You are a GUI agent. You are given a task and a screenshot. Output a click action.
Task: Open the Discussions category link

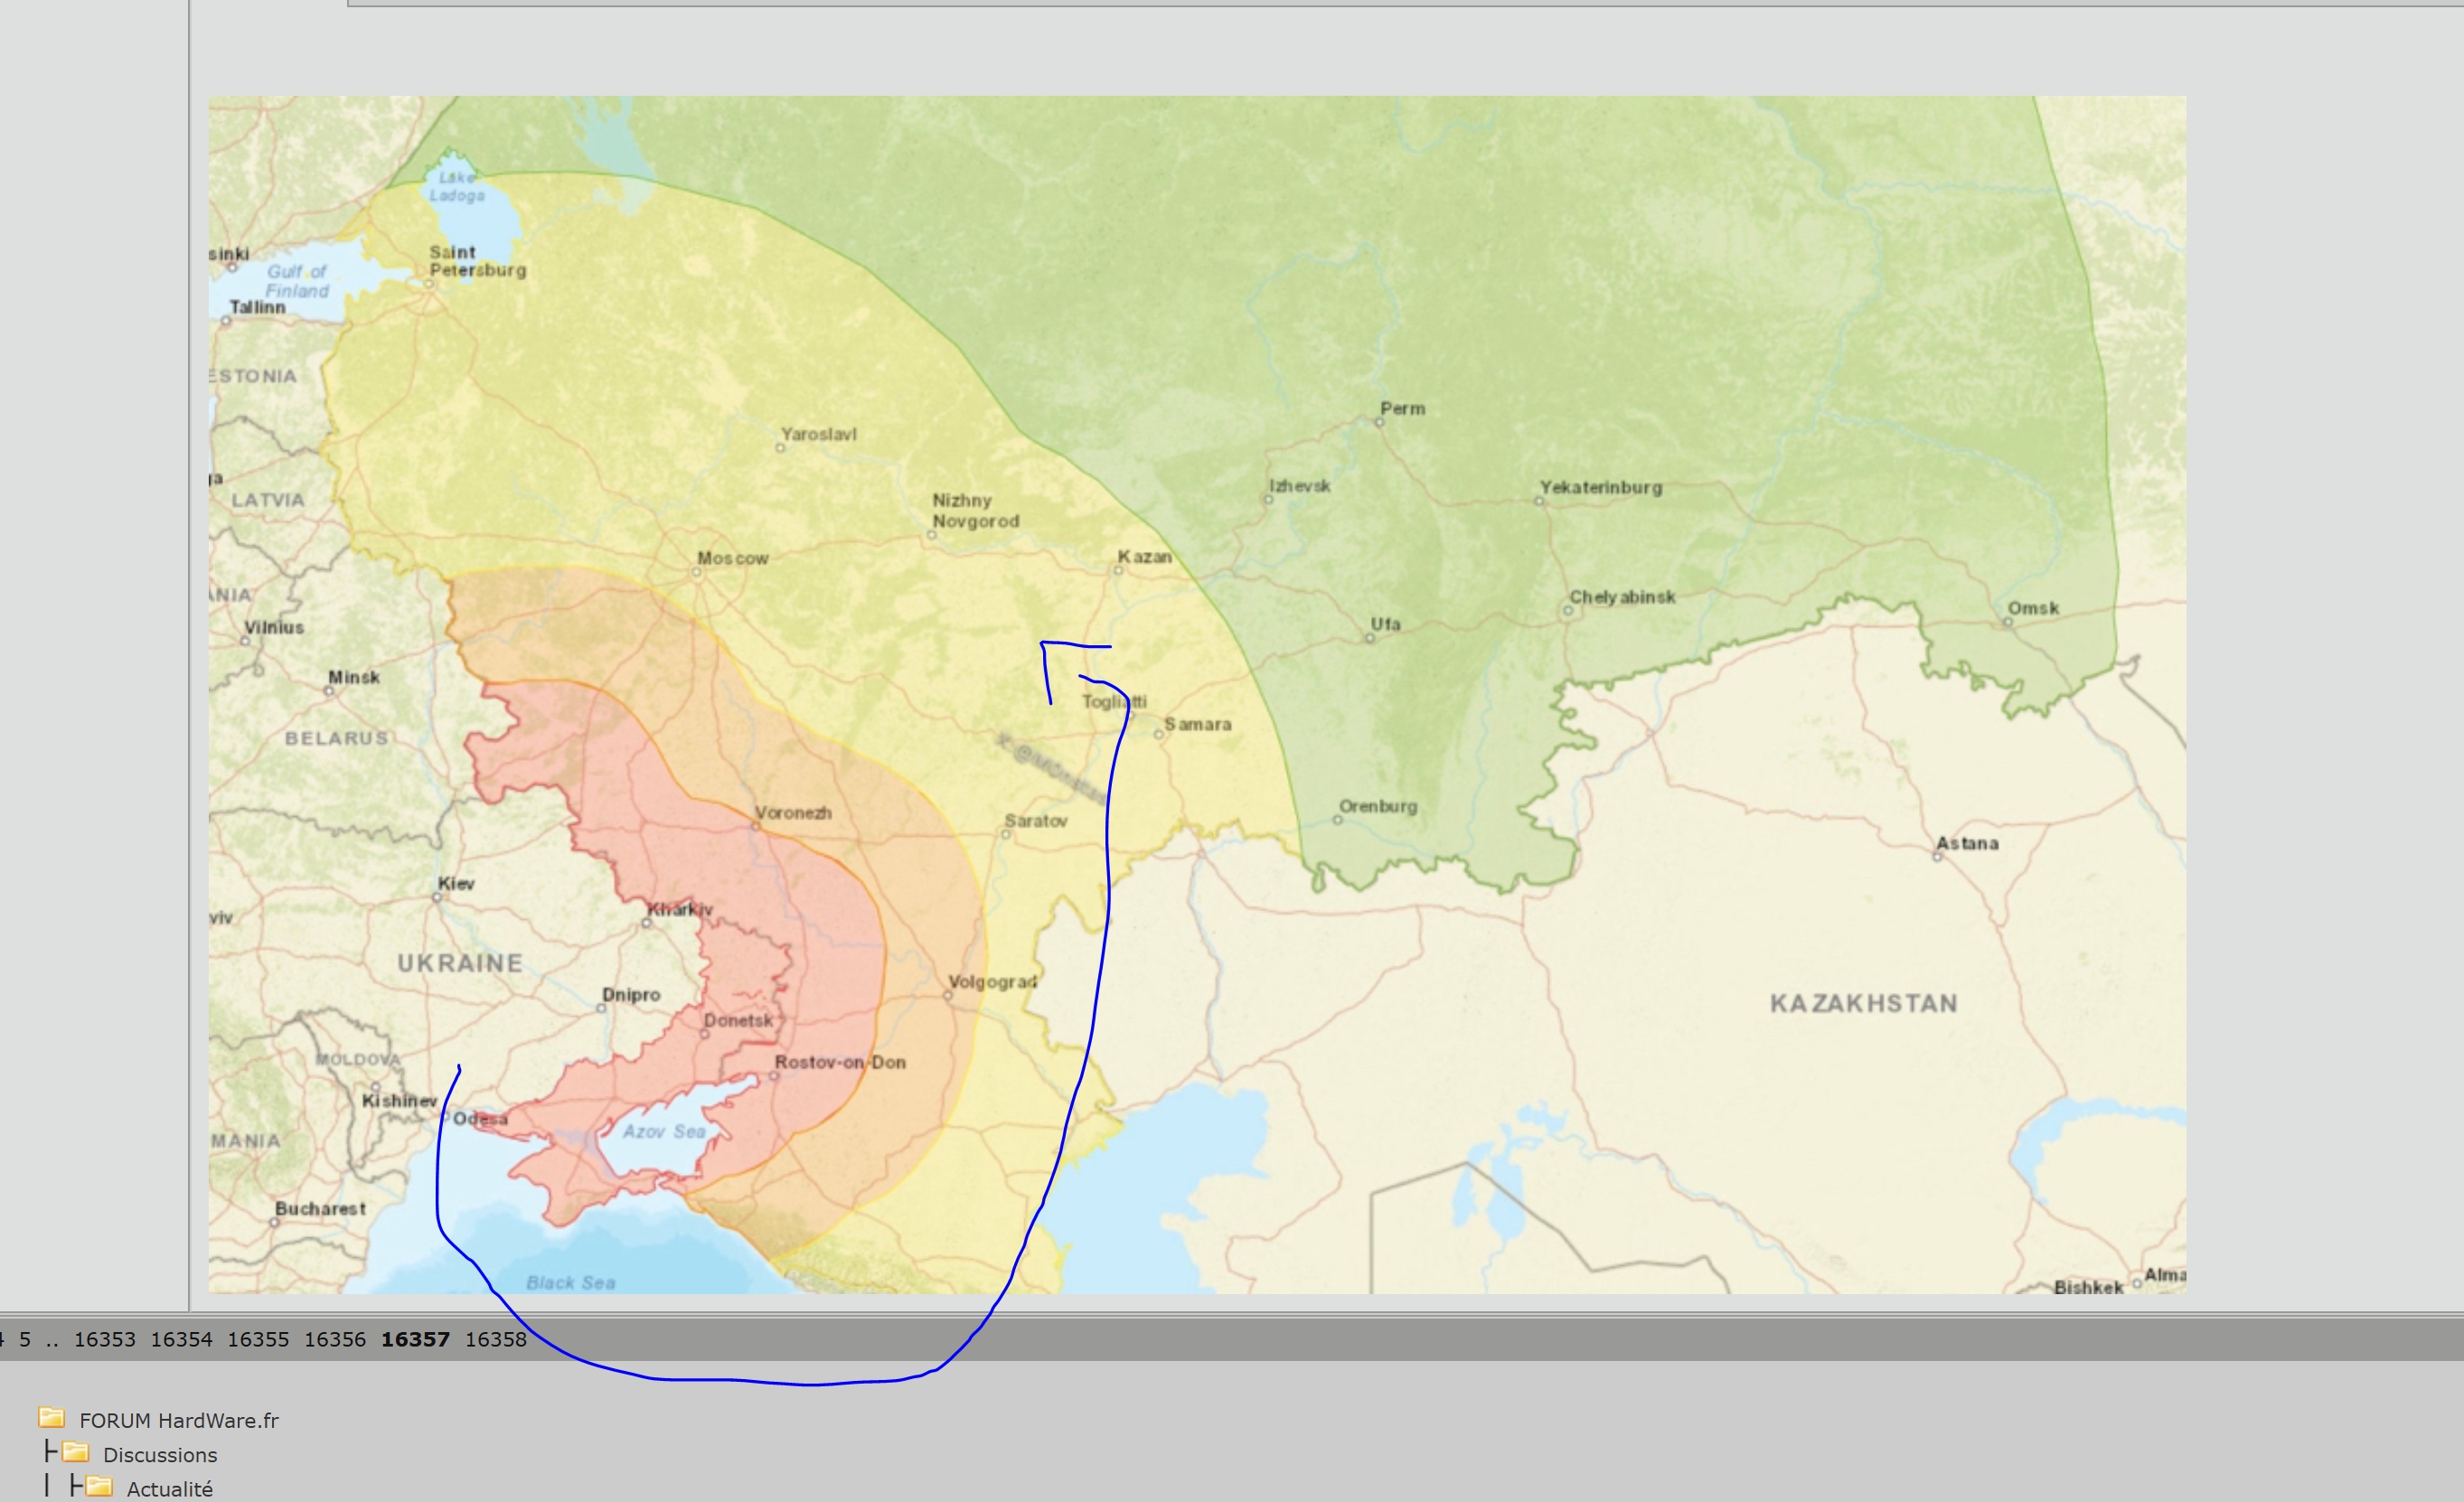160,1454
